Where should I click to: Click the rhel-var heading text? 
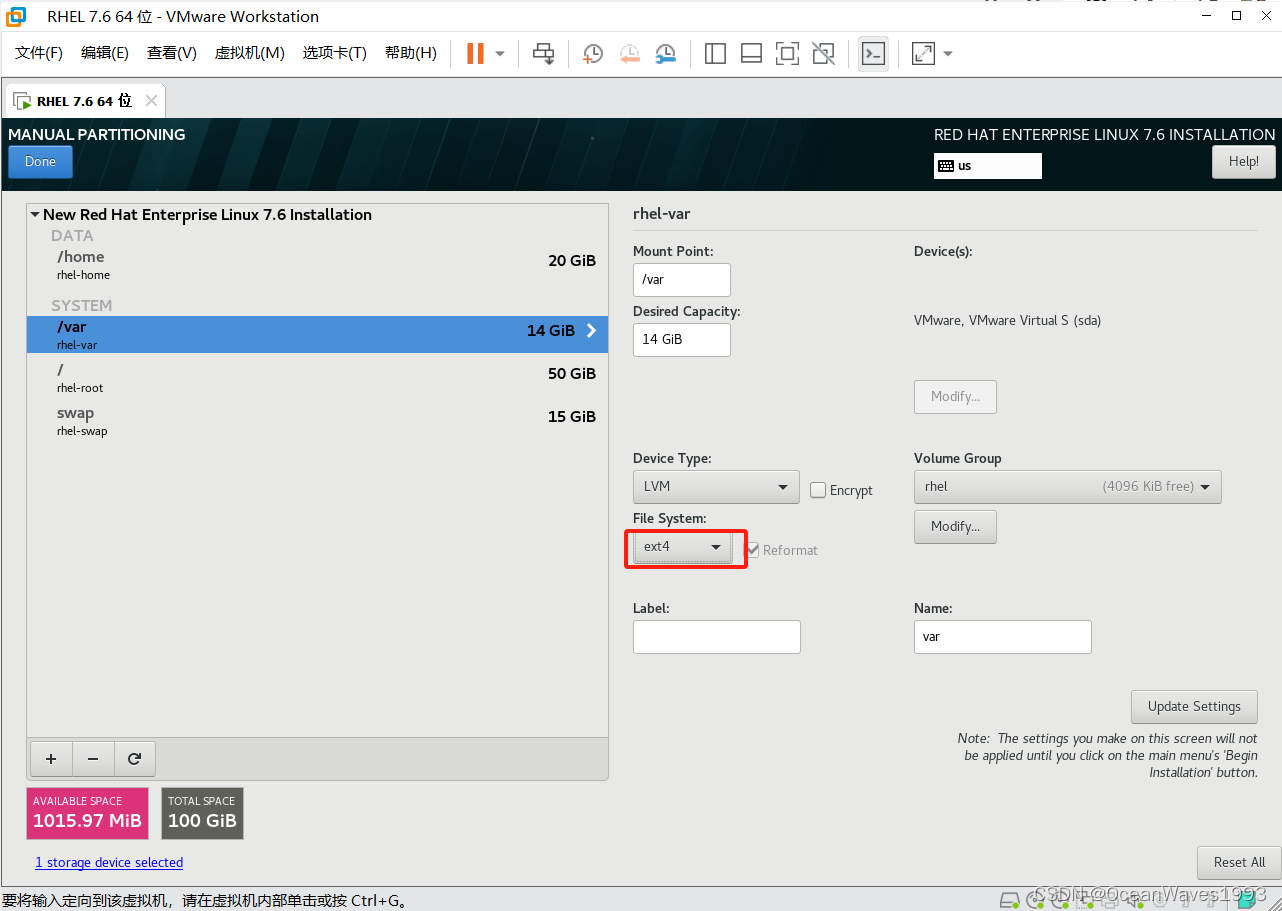tap(662, 214)
